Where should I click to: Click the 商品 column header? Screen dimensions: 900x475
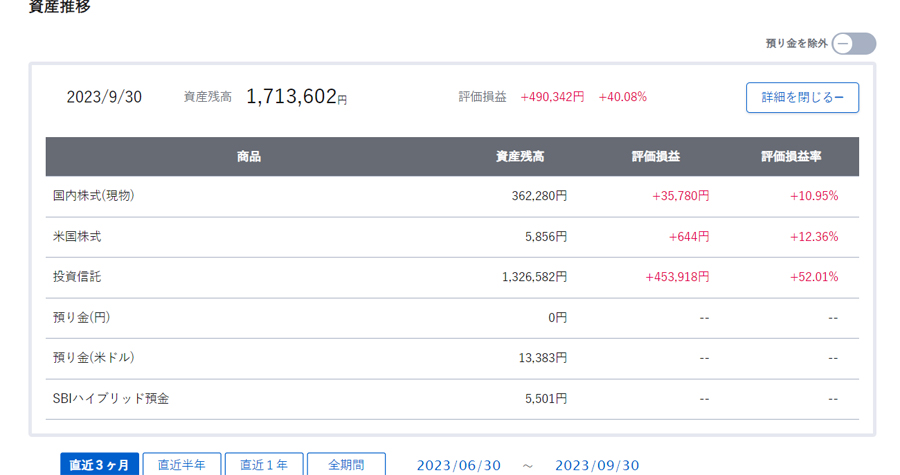[249, 157]
